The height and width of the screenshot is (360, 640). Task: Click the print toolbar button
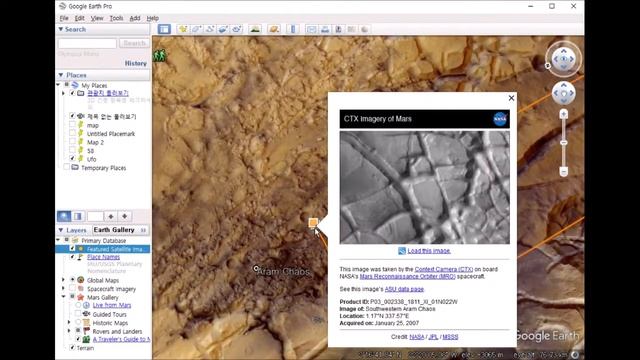pos(325,29)
